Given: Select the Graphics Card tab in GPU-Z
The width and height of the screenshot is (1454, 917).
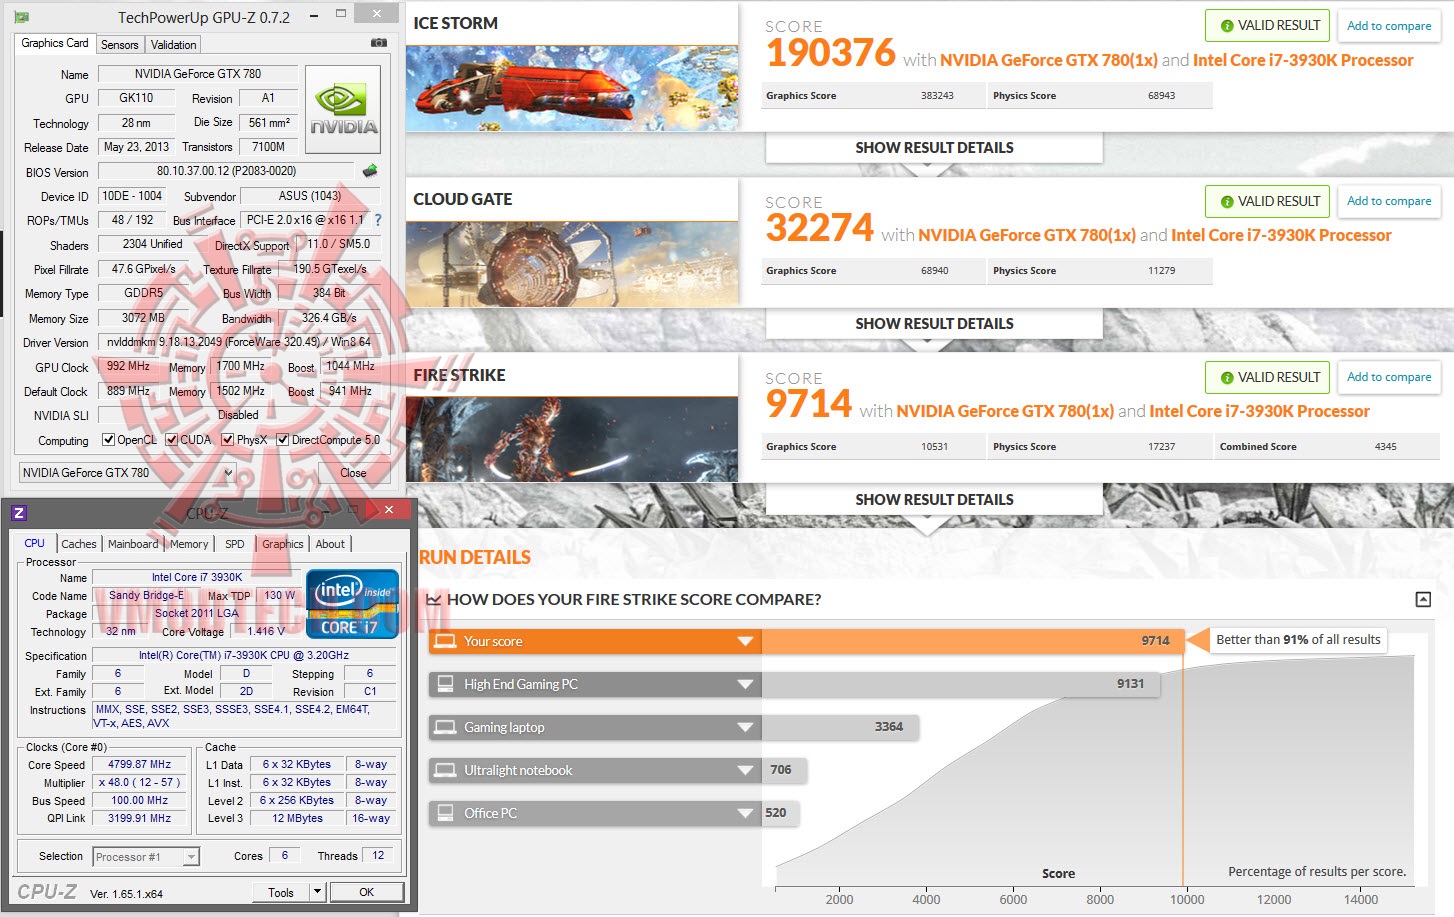Looking at the screenshot, I should (55, 43).
